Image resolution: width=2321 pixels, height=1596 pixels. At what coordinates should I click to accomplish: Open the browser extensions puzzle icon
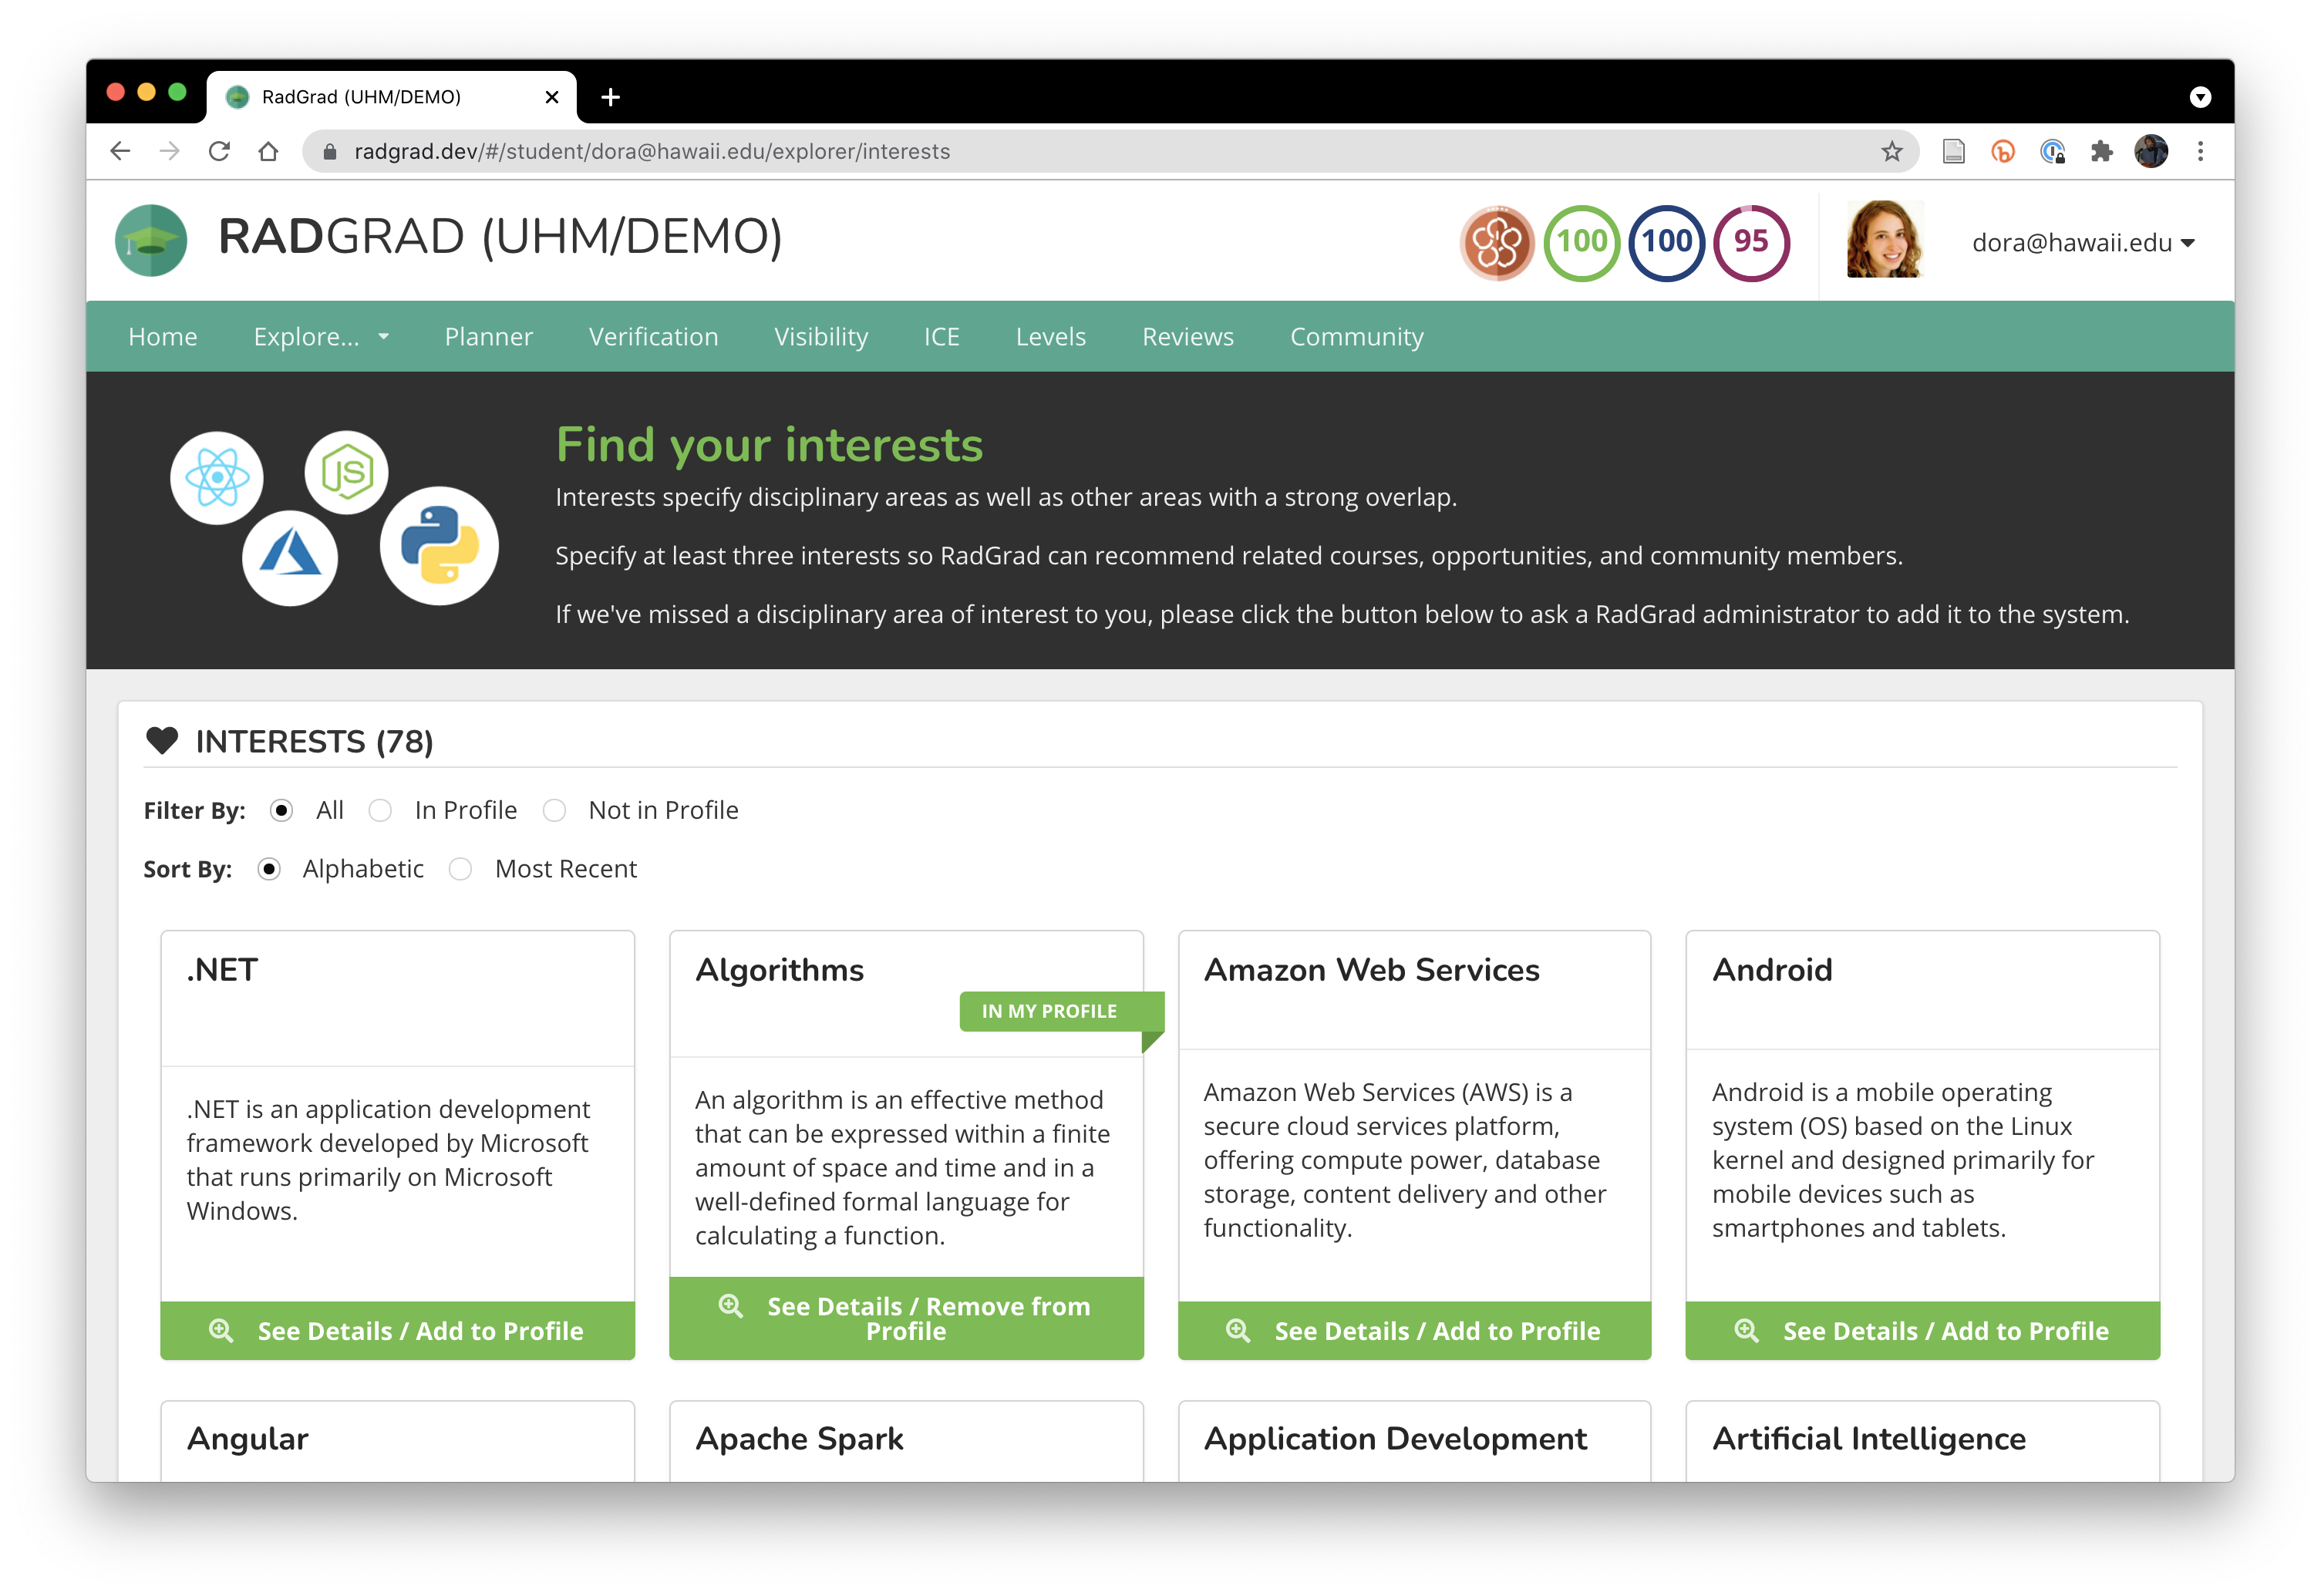coord(2101,152)
